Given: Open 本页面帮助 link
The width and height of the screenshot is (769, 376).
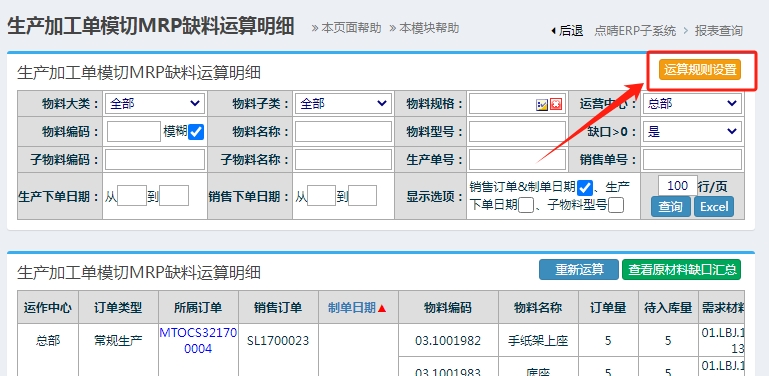Looking at the screenshot, I should (x=346, y=28).
